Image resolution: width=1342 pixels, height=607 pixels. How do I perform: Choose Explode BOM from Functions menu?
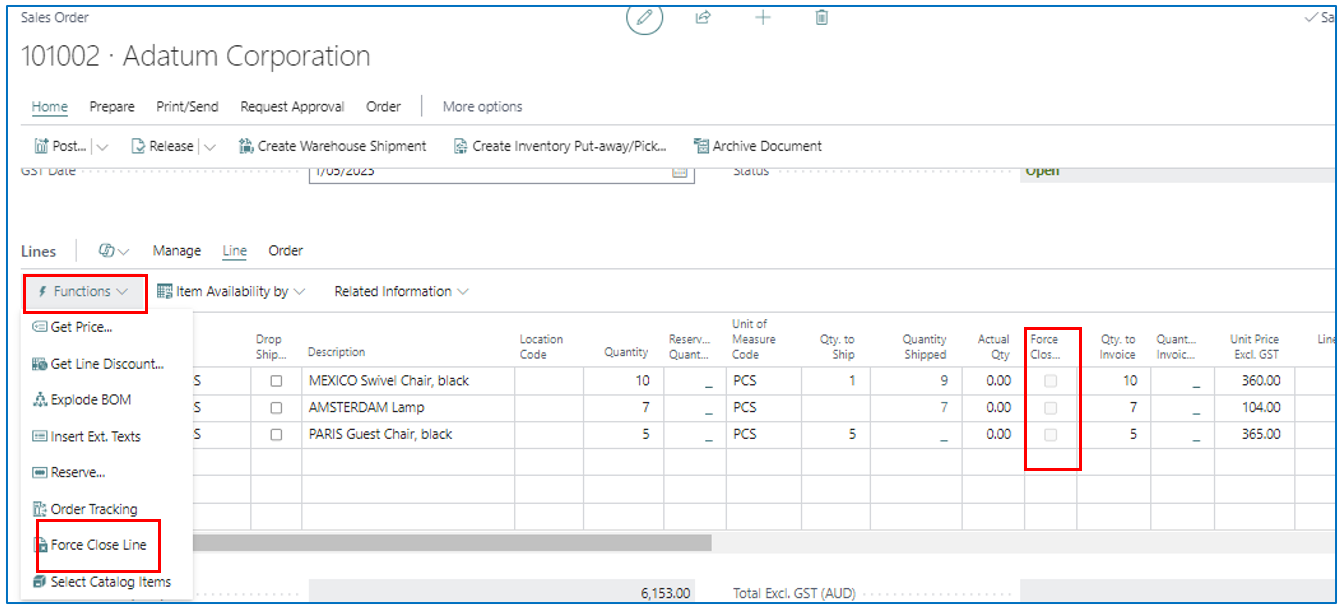(x=90, y=400)
